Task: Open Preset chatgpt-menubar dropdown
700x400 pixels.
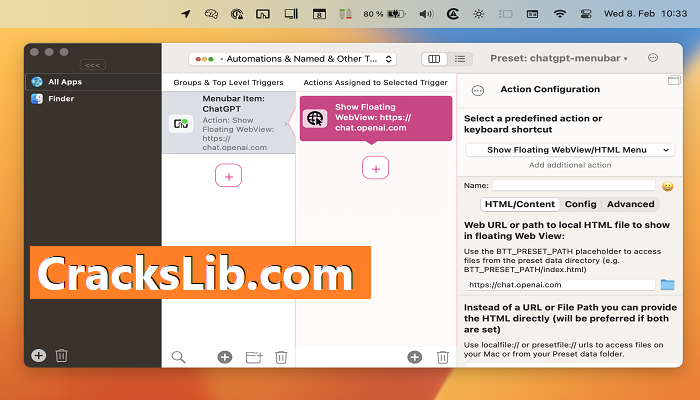Action: 559,58
